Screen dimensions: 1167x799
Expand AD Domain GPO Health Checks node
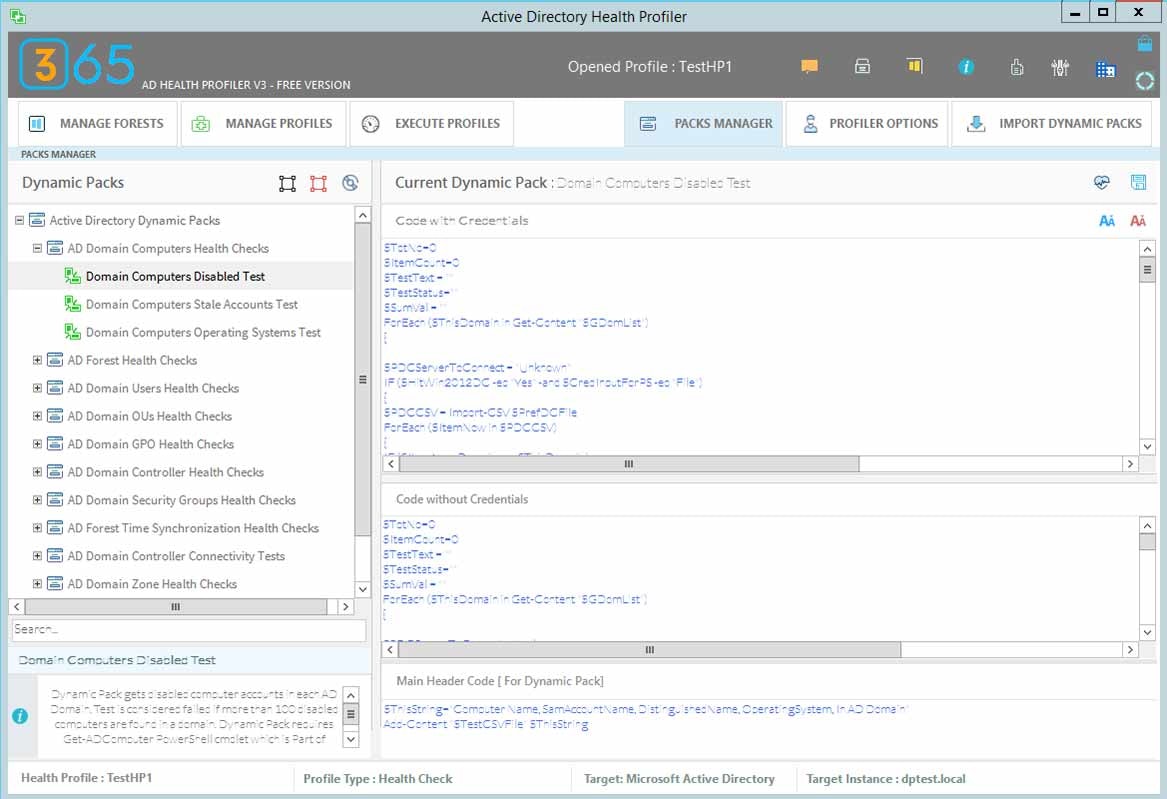click(37, 444)
